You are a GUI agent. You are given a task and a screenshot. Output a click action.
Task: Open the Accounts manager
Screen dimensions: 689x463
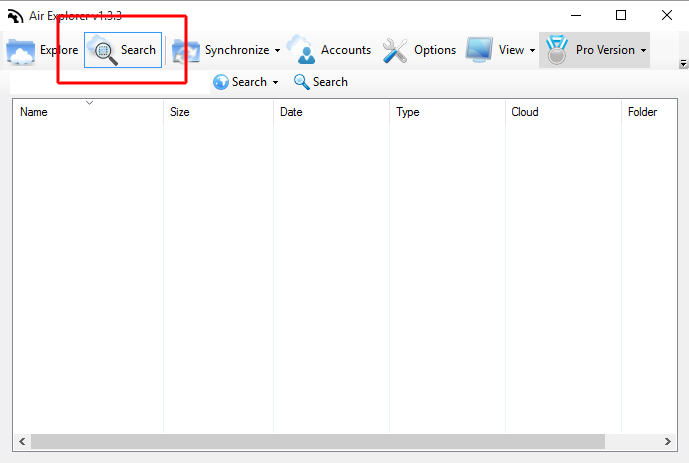coord(329,50)
